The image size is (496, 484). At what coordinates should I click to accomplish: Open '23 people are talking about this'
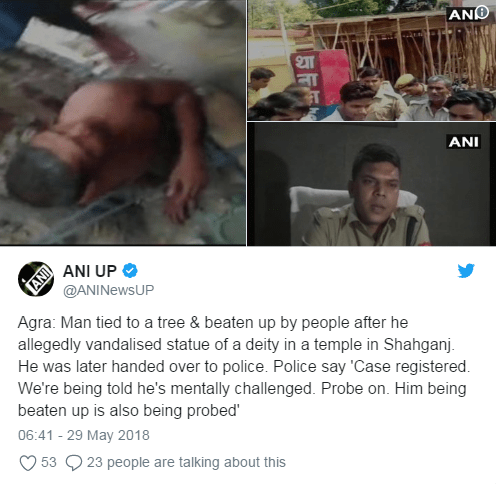186,462
